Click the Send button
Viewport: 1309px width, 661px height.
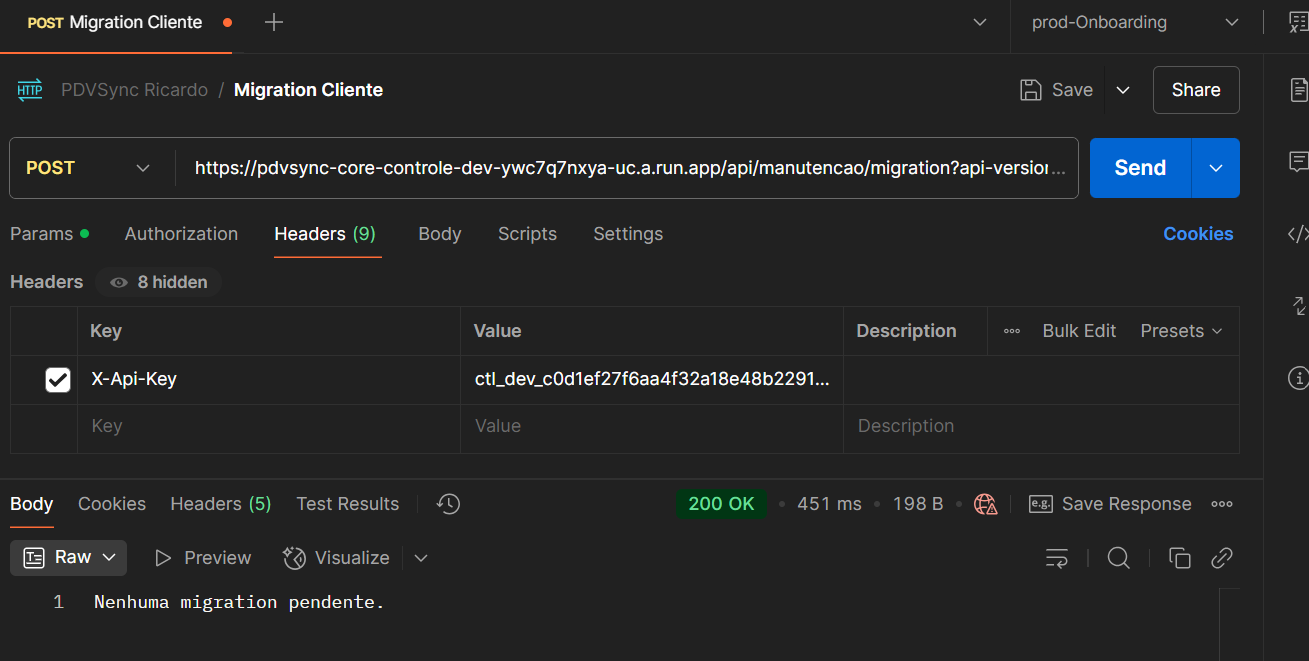(1140, 168)
